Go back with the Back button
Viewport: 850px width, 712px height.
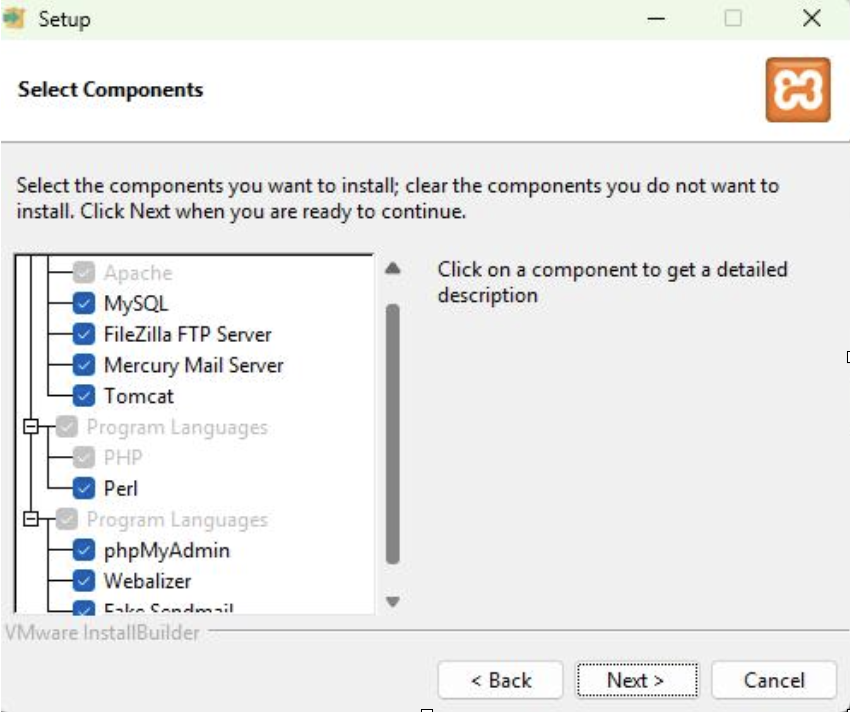[x=501, y=681]
